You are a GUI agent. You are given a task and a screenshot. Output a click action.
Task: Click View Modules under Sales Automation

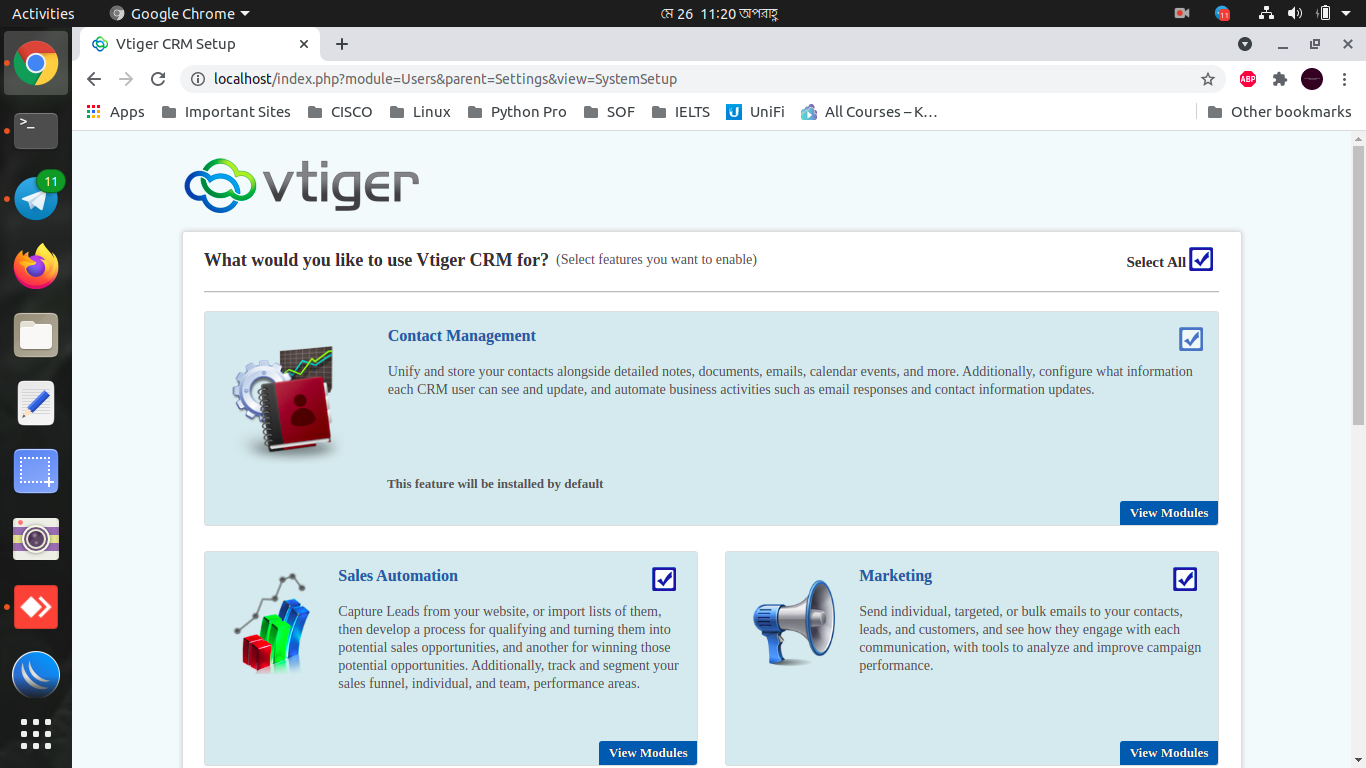click(x=647, y=752)
